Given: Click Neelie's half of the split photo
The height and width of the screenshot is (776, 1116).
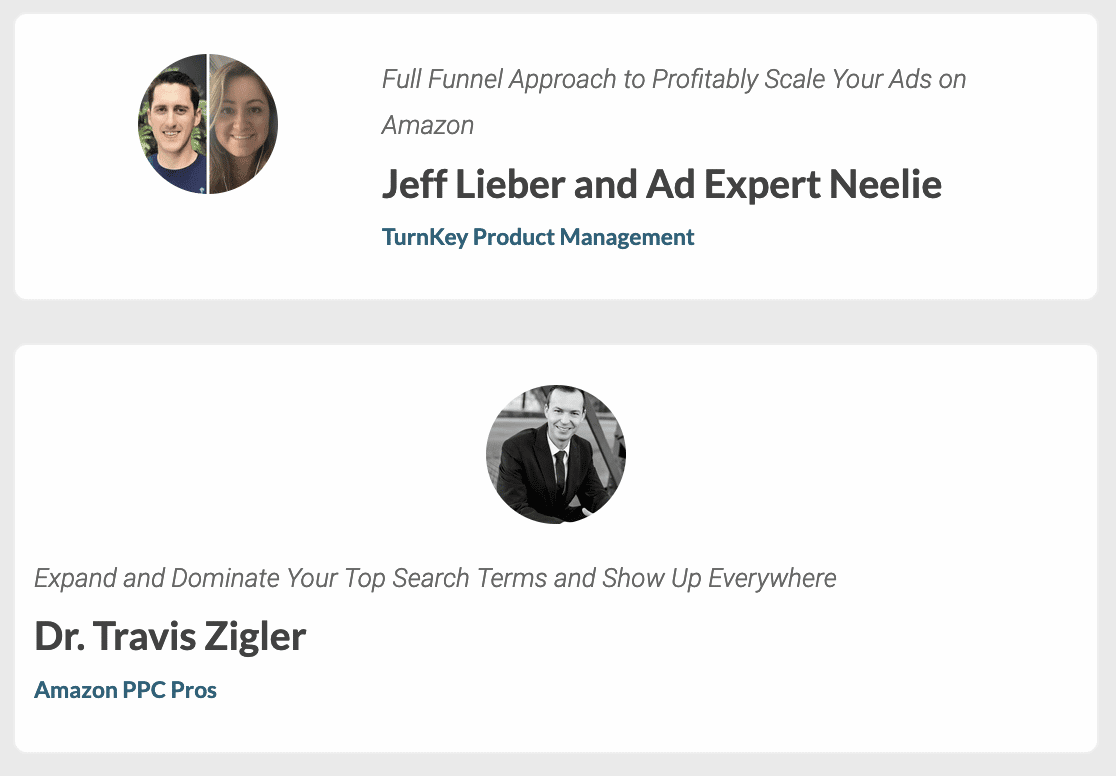Looking at the screenshot, I should coord(243,125).
